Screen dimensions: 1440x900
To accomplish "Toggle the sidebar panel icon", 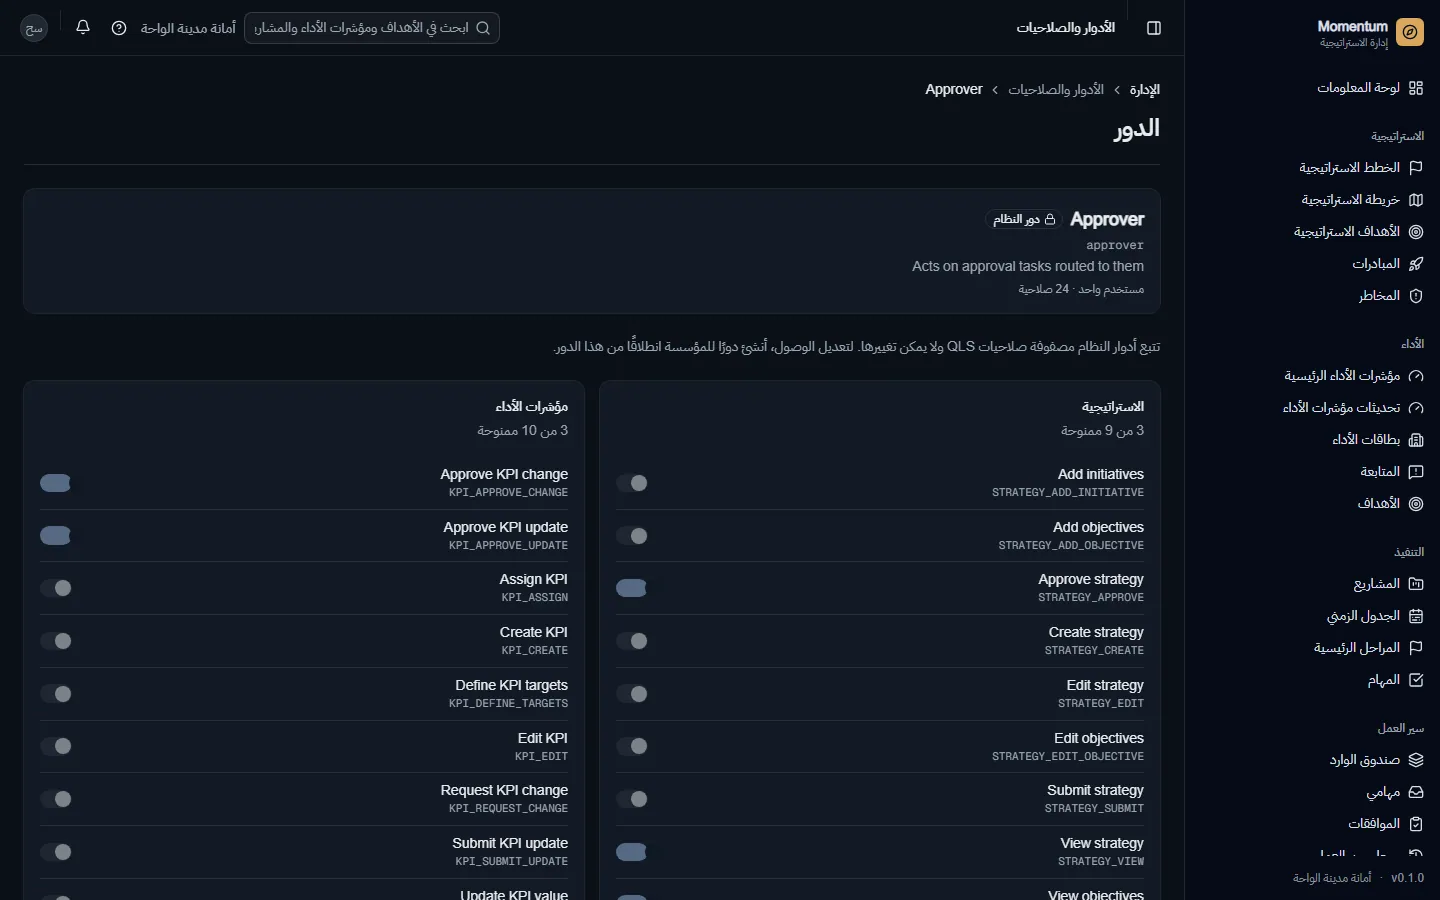I will point(1154,28).
